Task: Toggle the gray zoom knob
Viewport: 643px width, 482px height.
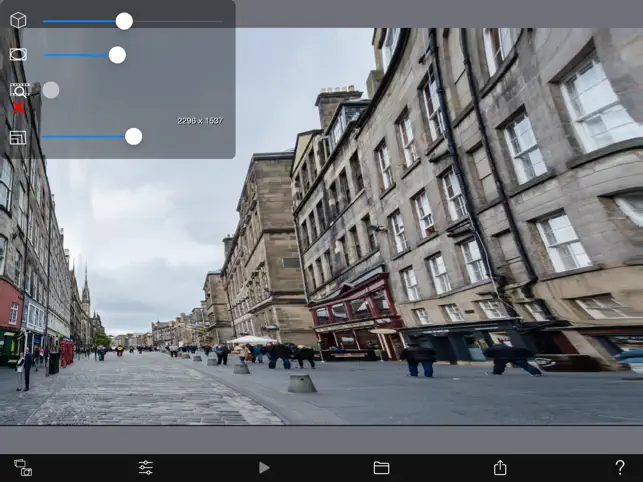Action: point(51,90)
